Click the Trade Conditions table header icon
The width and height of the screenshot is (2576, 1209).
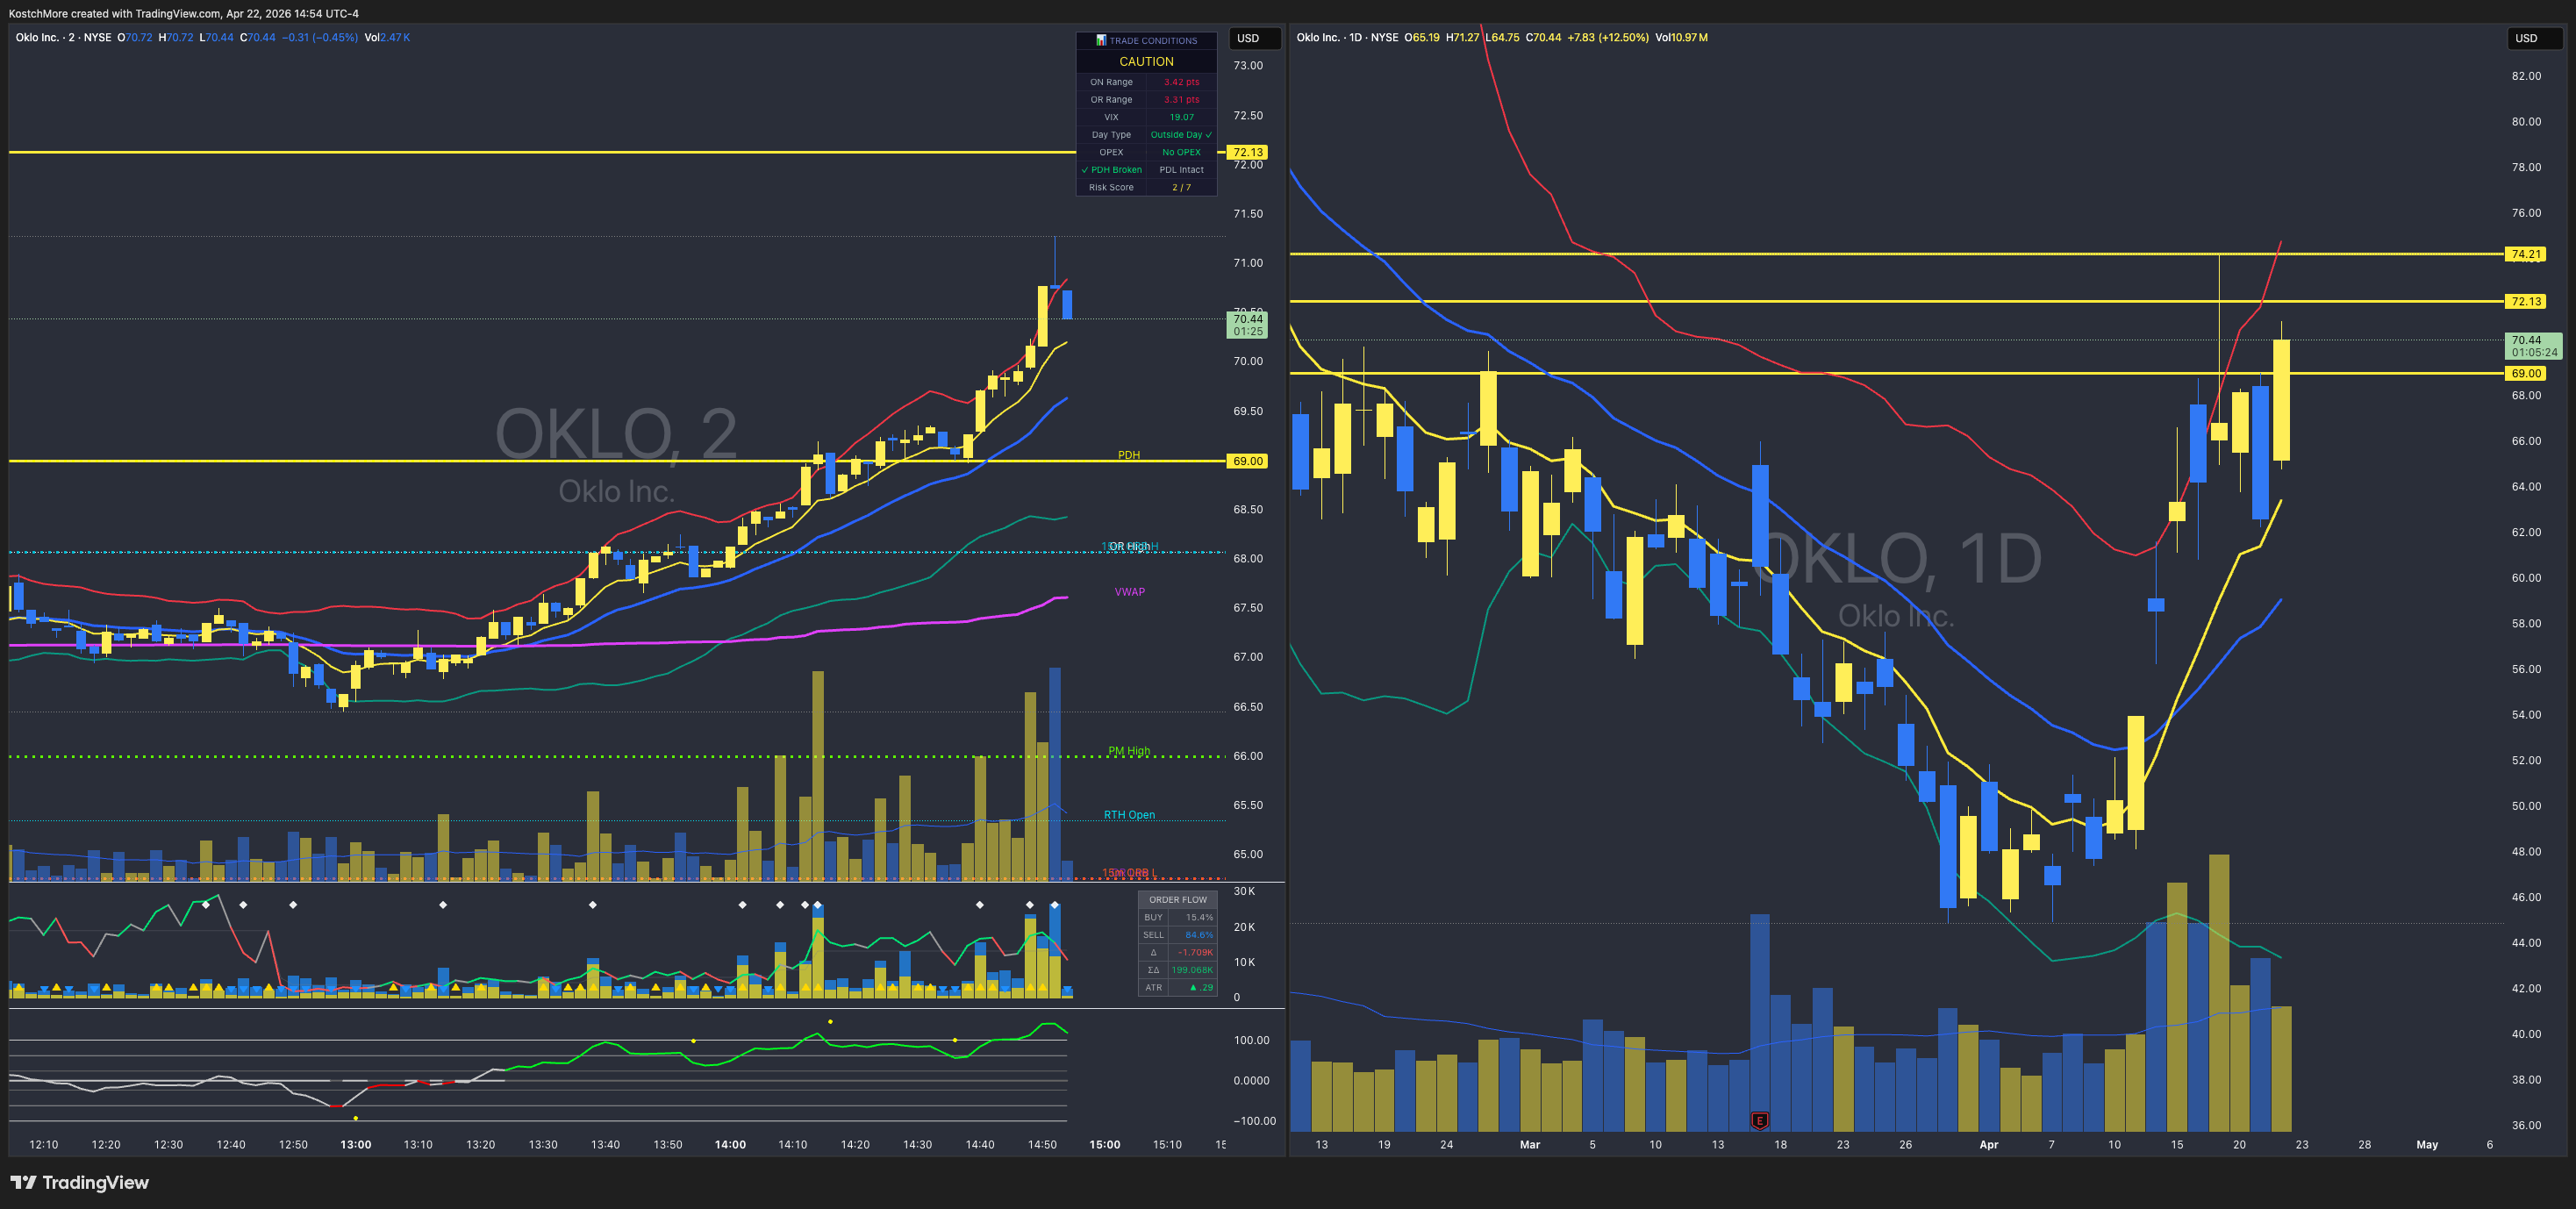[x=1101, y=41]
